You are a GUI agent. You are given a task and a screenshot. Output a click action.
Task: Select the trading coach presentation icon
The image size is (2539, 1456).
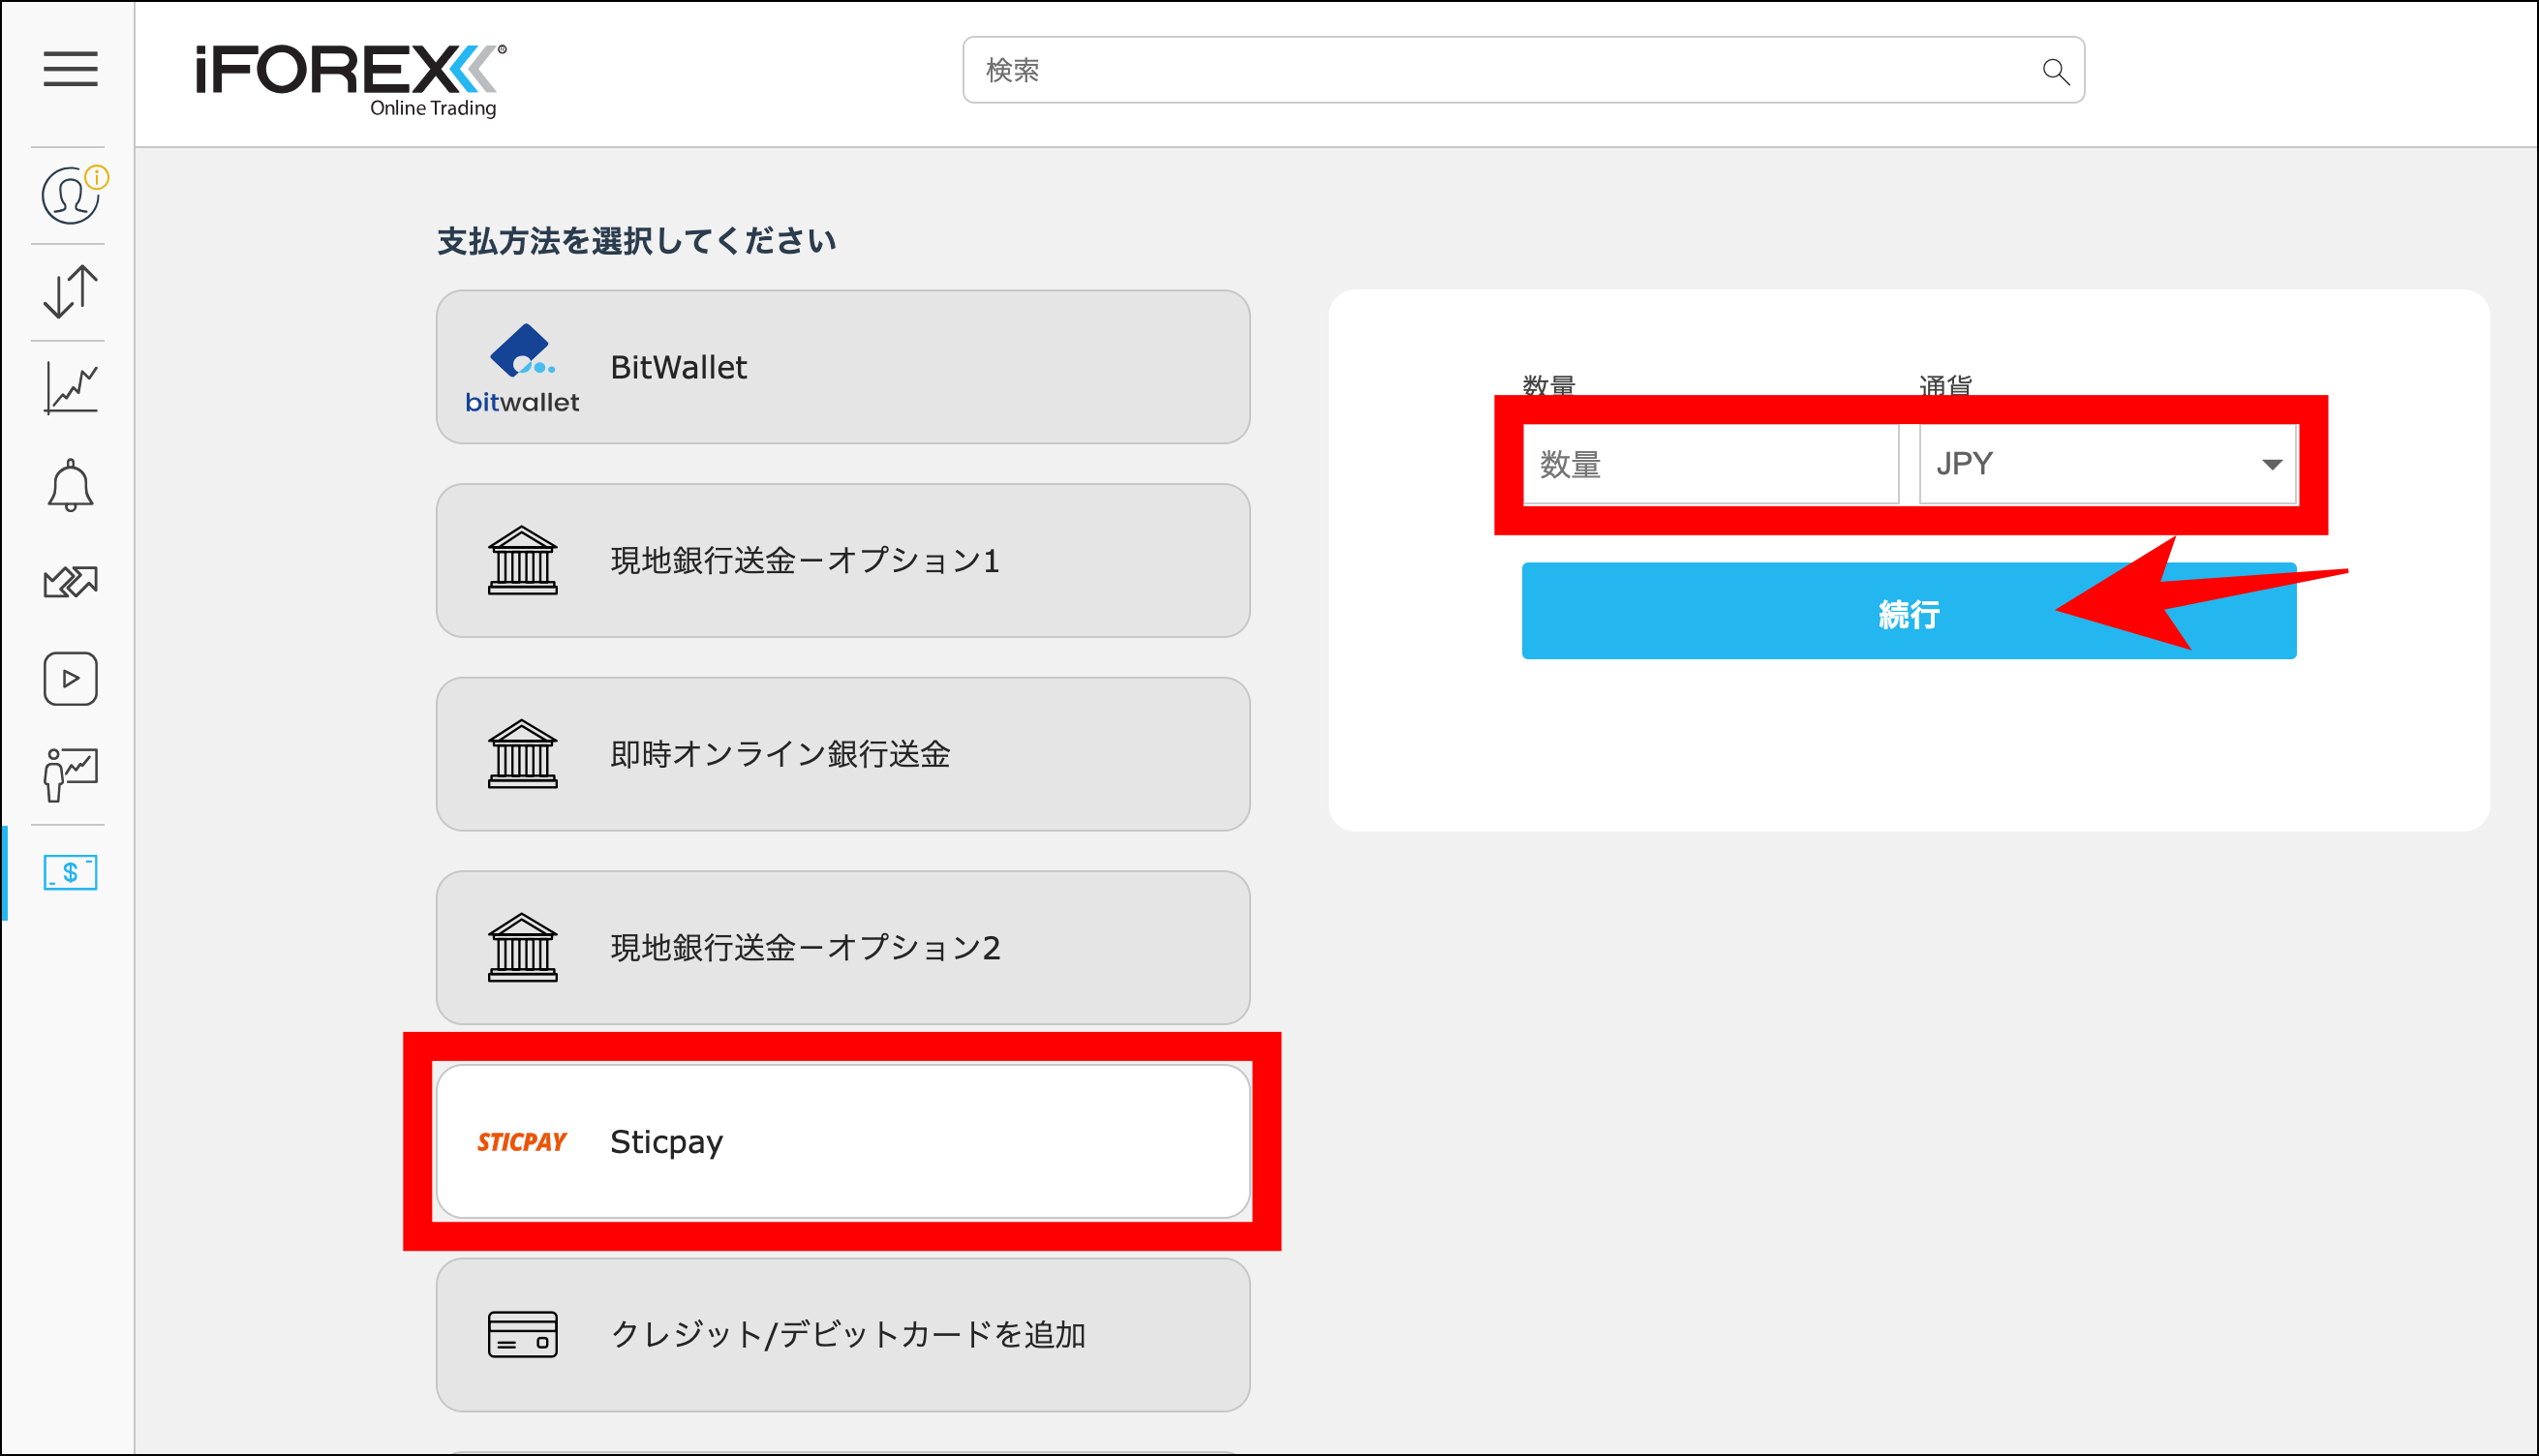click(x=69, y=772)
